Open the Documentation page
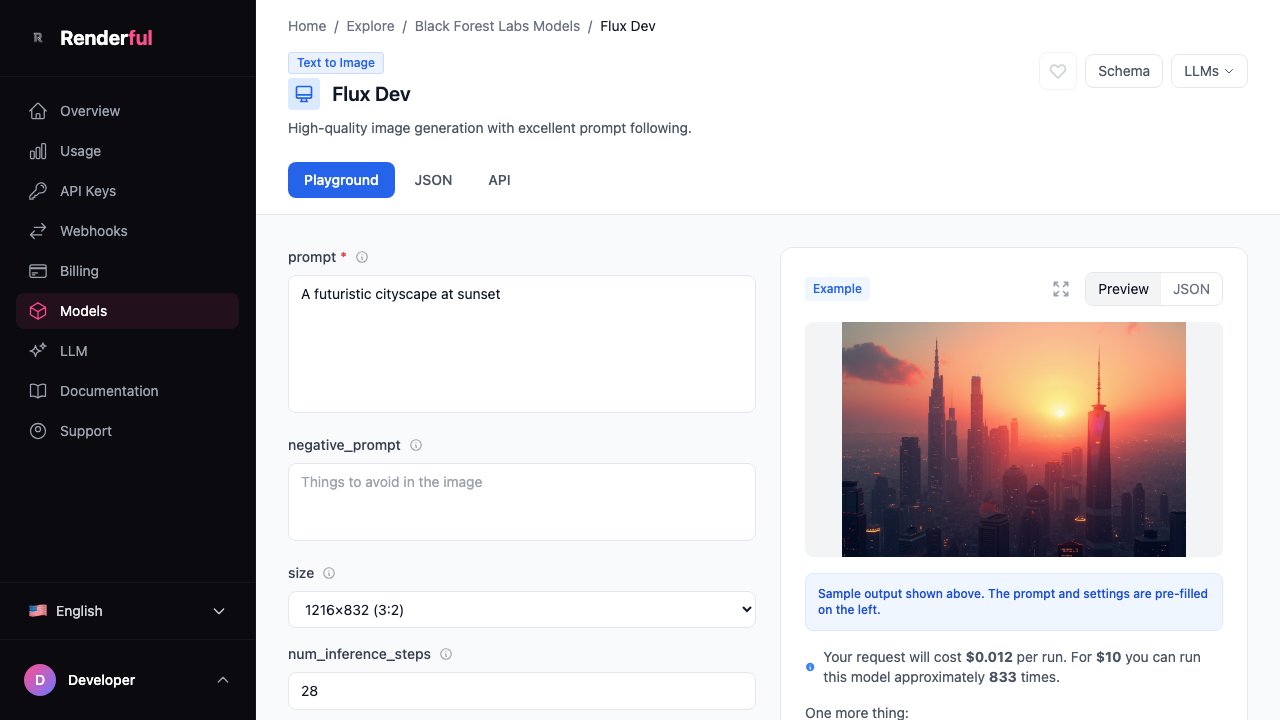Screen dimensions: 1280x720 [109, 391]
